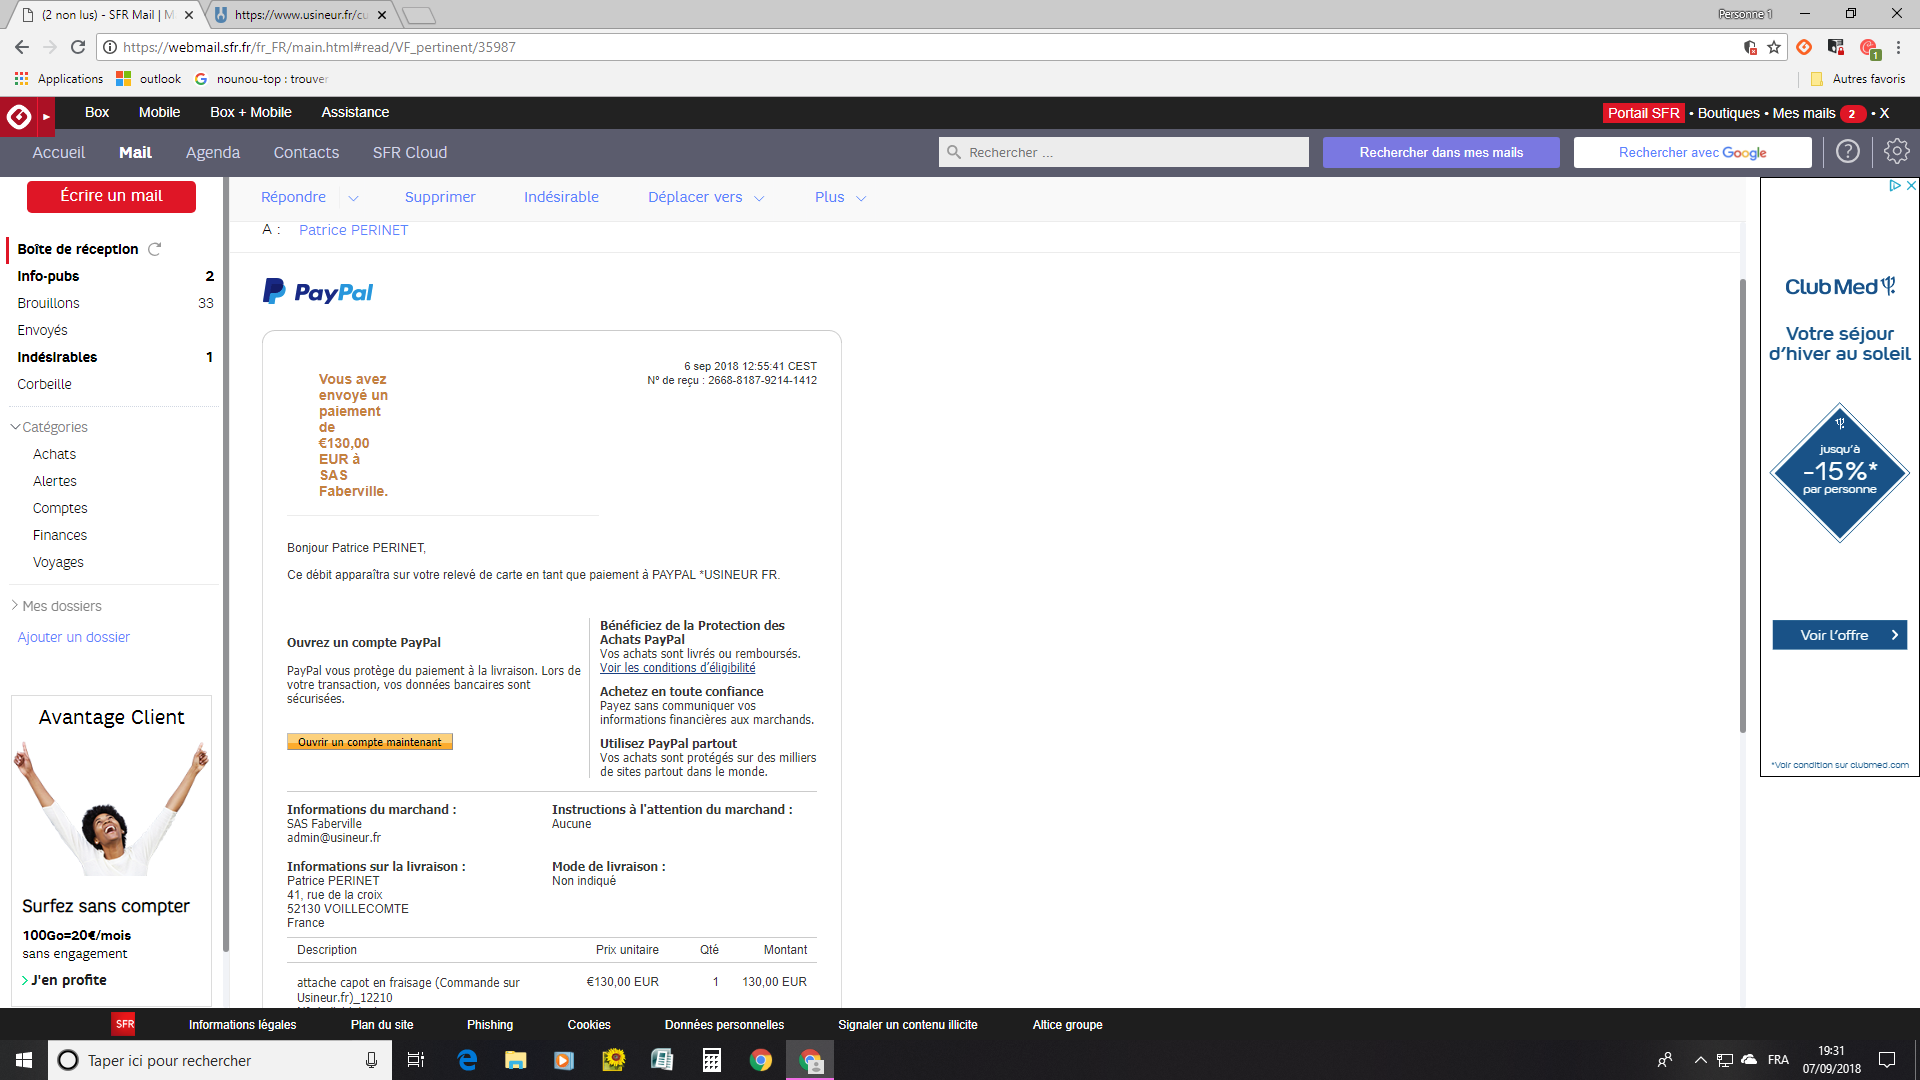Image resolution: width=1920 pixels, height=1080 pixels.
Task: Click the red arrow next to SFR logo
Action: pos(46,117)
